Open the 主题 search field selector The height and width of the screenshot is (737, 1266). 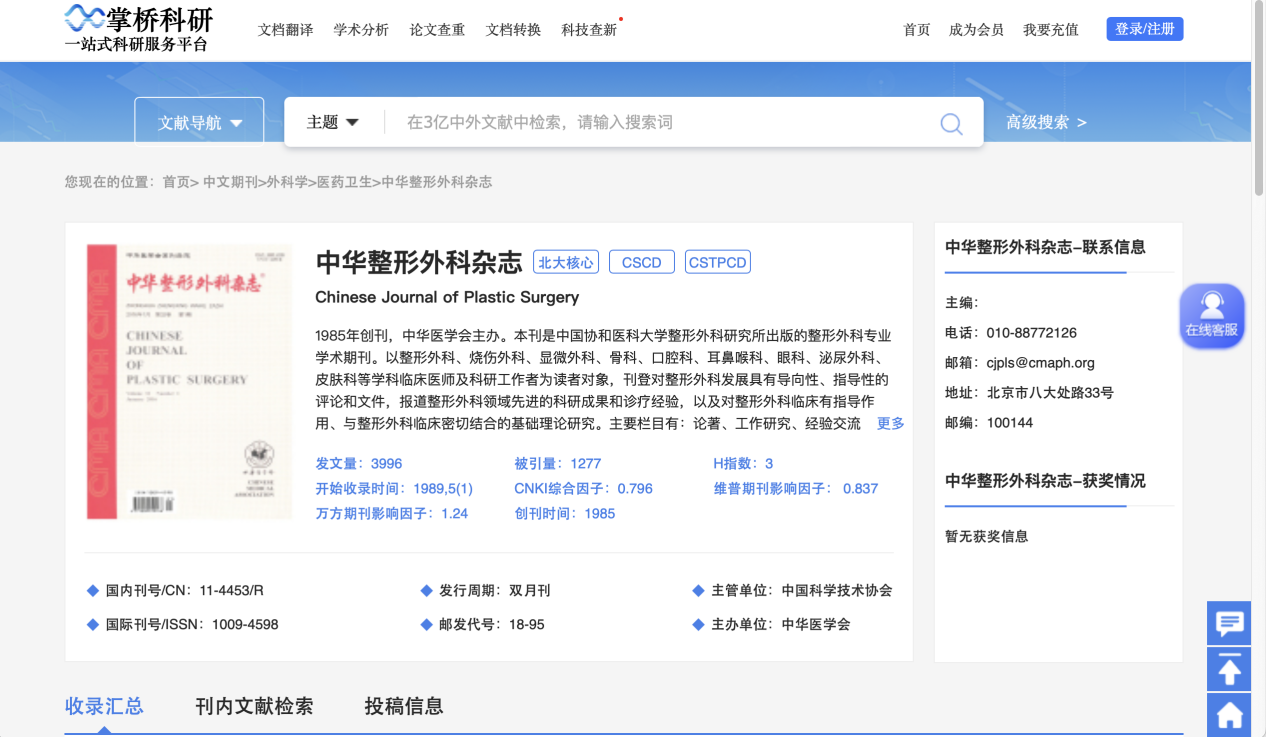pyautogui.click(x=332, y=122)
